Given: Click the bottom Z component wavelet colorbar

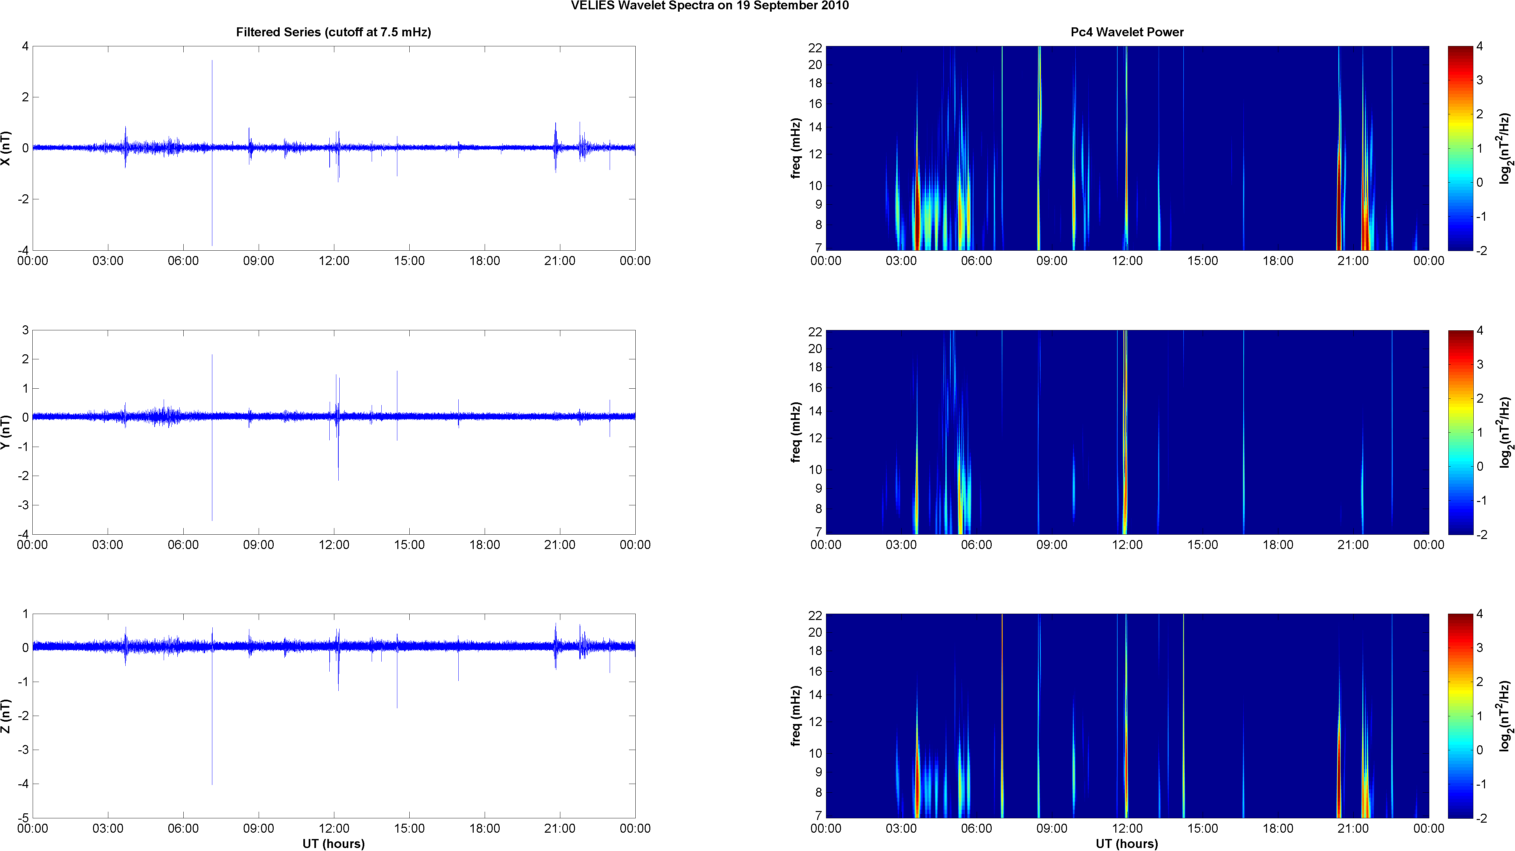Looking at the screenshot, I should 1460,716.
